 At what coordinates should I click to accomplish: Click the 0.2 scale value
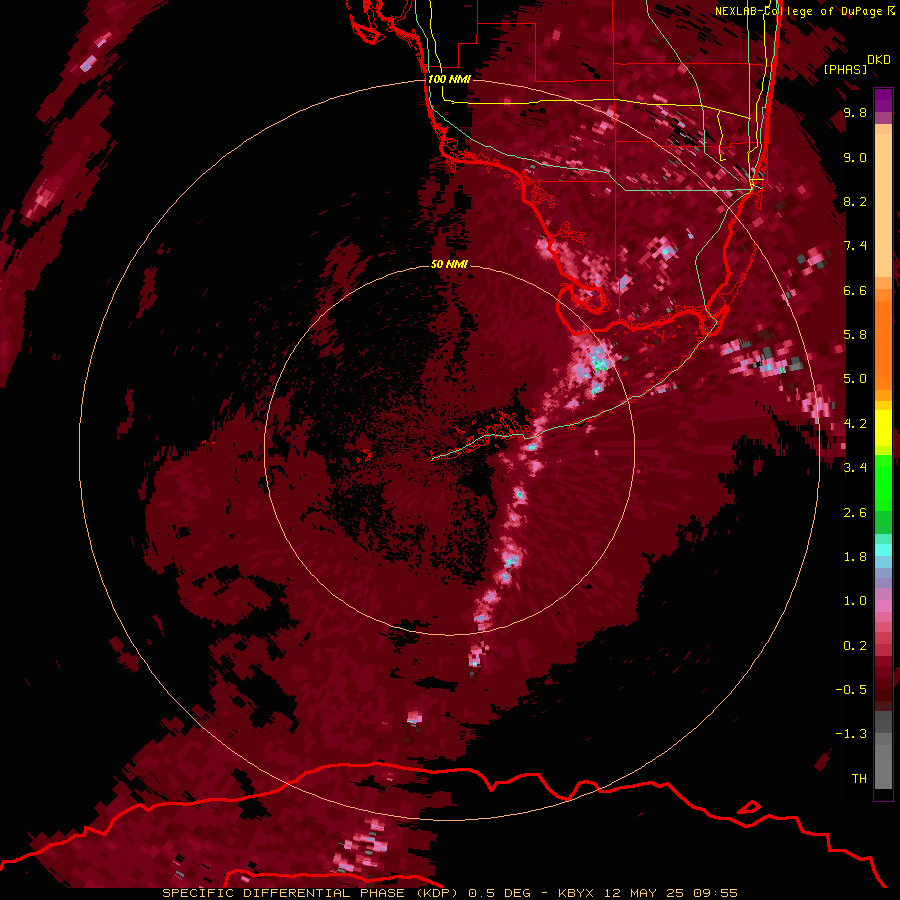click(855, 646)
